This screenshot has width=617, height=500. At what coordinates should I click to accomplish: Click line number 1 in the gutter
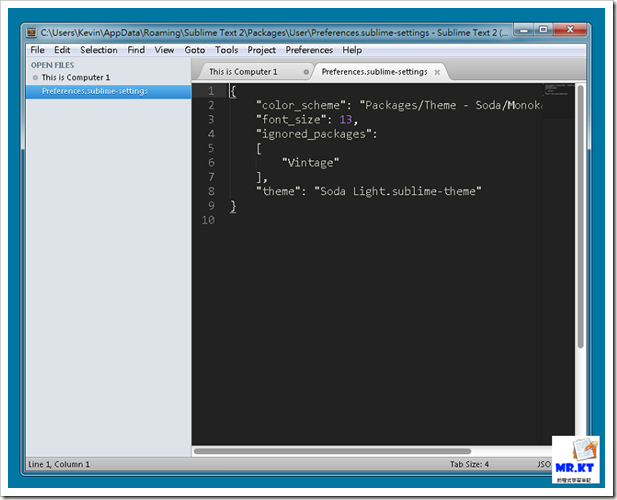point(211,91)
